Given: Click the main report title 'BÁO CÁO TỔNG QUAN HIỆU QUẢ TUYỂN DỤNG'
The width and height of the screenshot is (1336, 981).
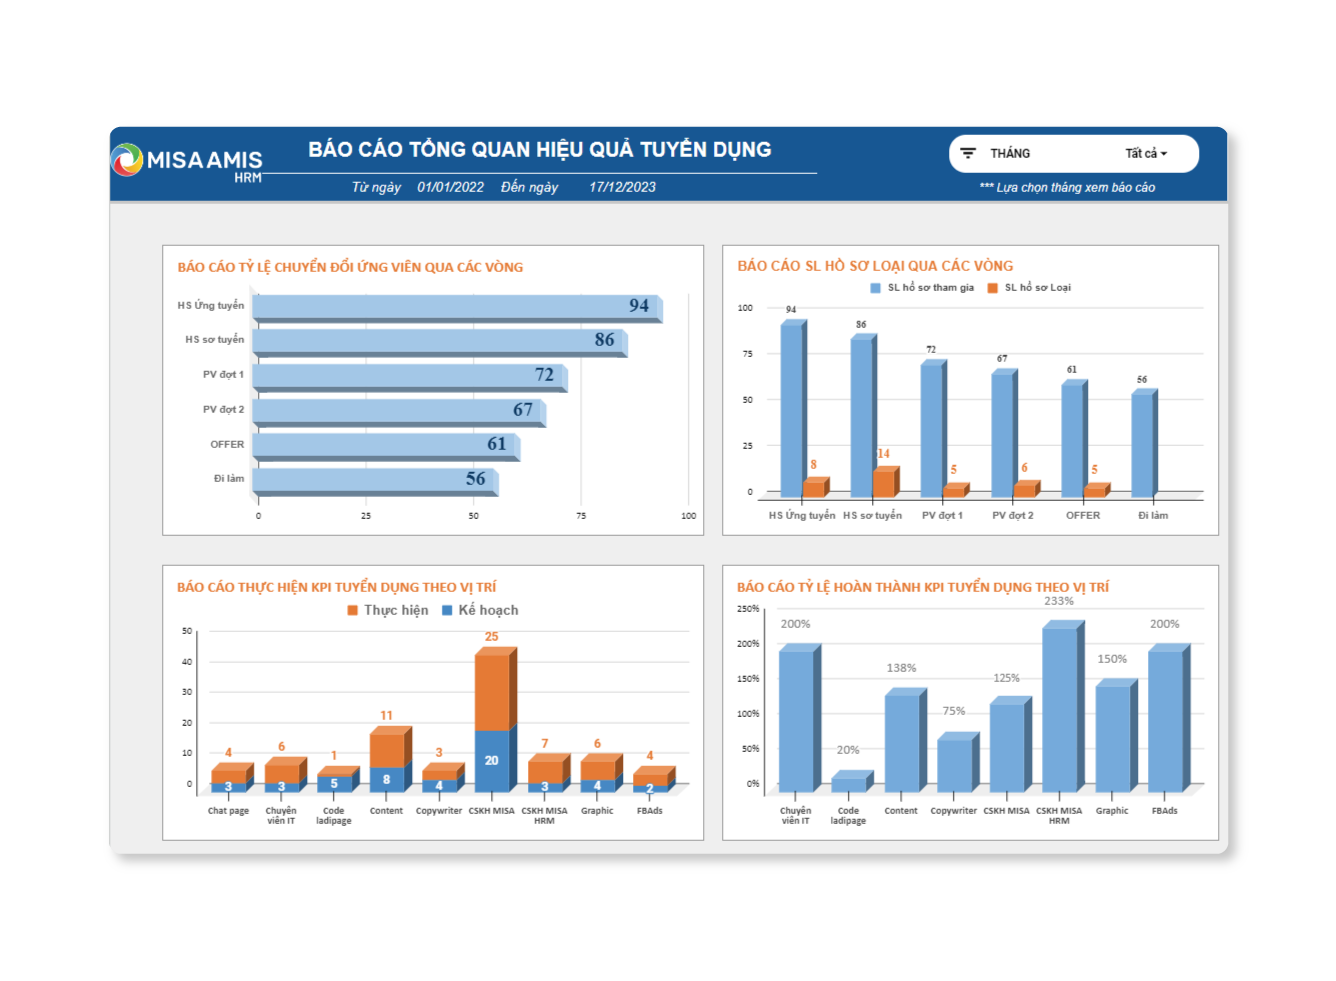Looking at the screenshot, I should pos(539,150).
